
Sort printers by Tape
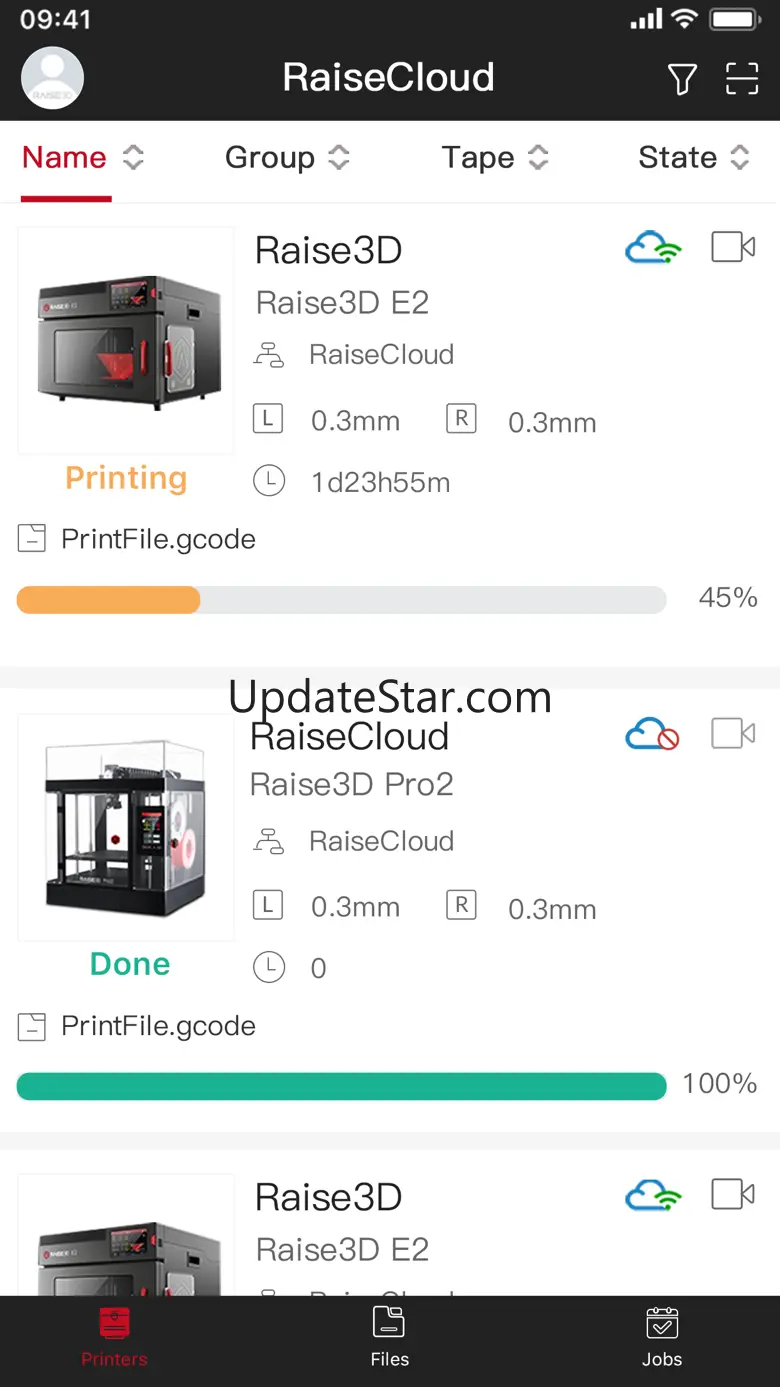[x=495, y=158]
